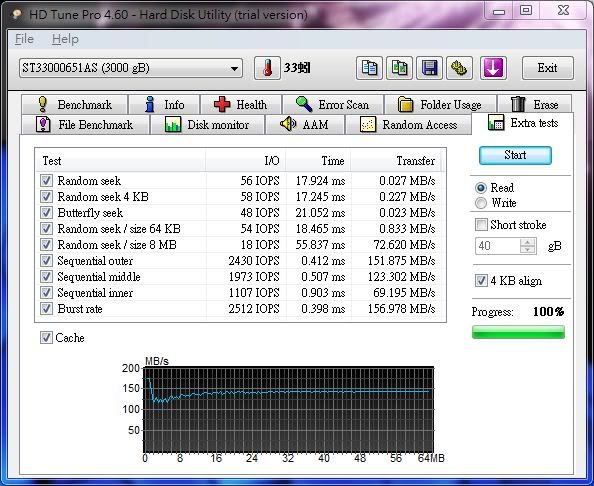Click the Transfer column header
The image size is (594, 486).
[396, 161]
